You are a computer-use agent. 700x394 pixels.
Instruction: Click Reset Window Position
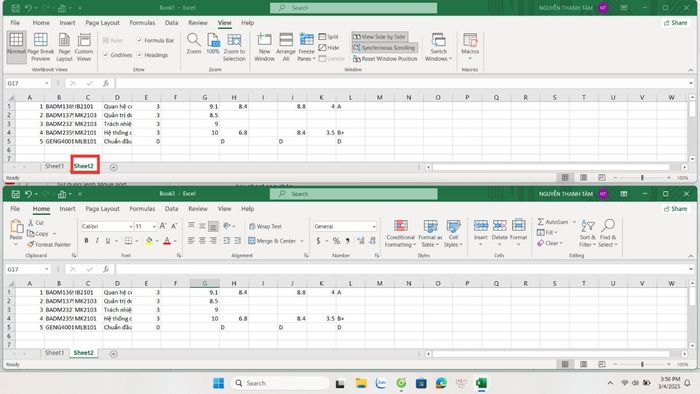coord(385,58)
